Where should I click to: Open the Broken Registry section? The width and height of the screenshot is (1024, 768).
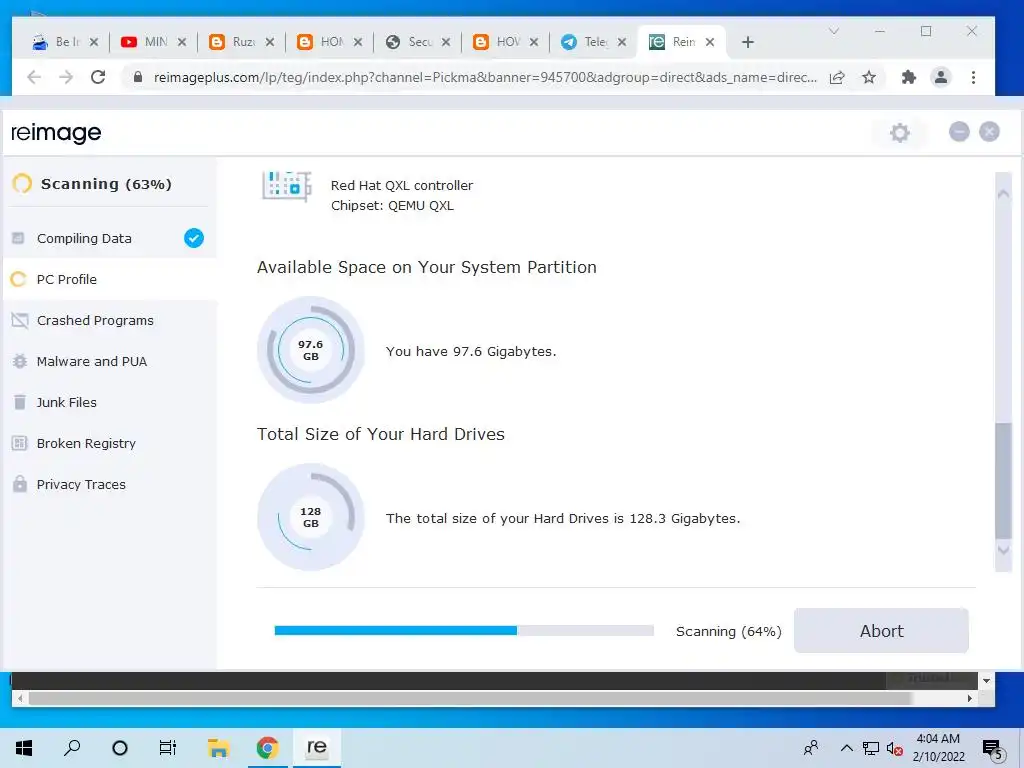pyautogui.click(x=110, y=443)
